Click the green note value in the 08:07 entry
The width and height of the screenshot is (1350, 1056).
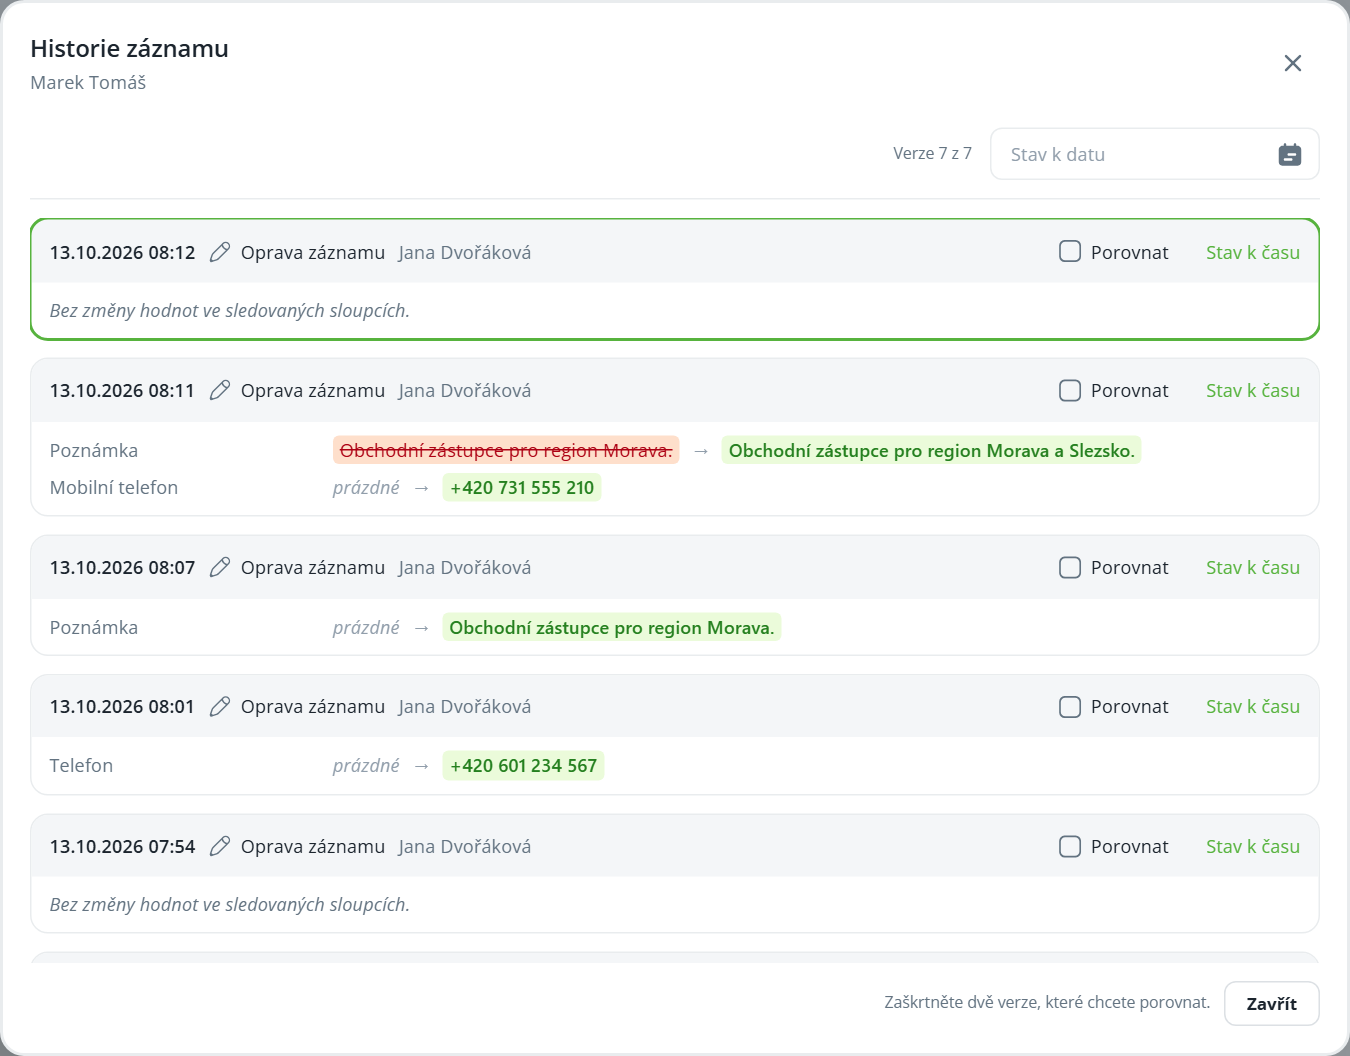coord(612,627)
